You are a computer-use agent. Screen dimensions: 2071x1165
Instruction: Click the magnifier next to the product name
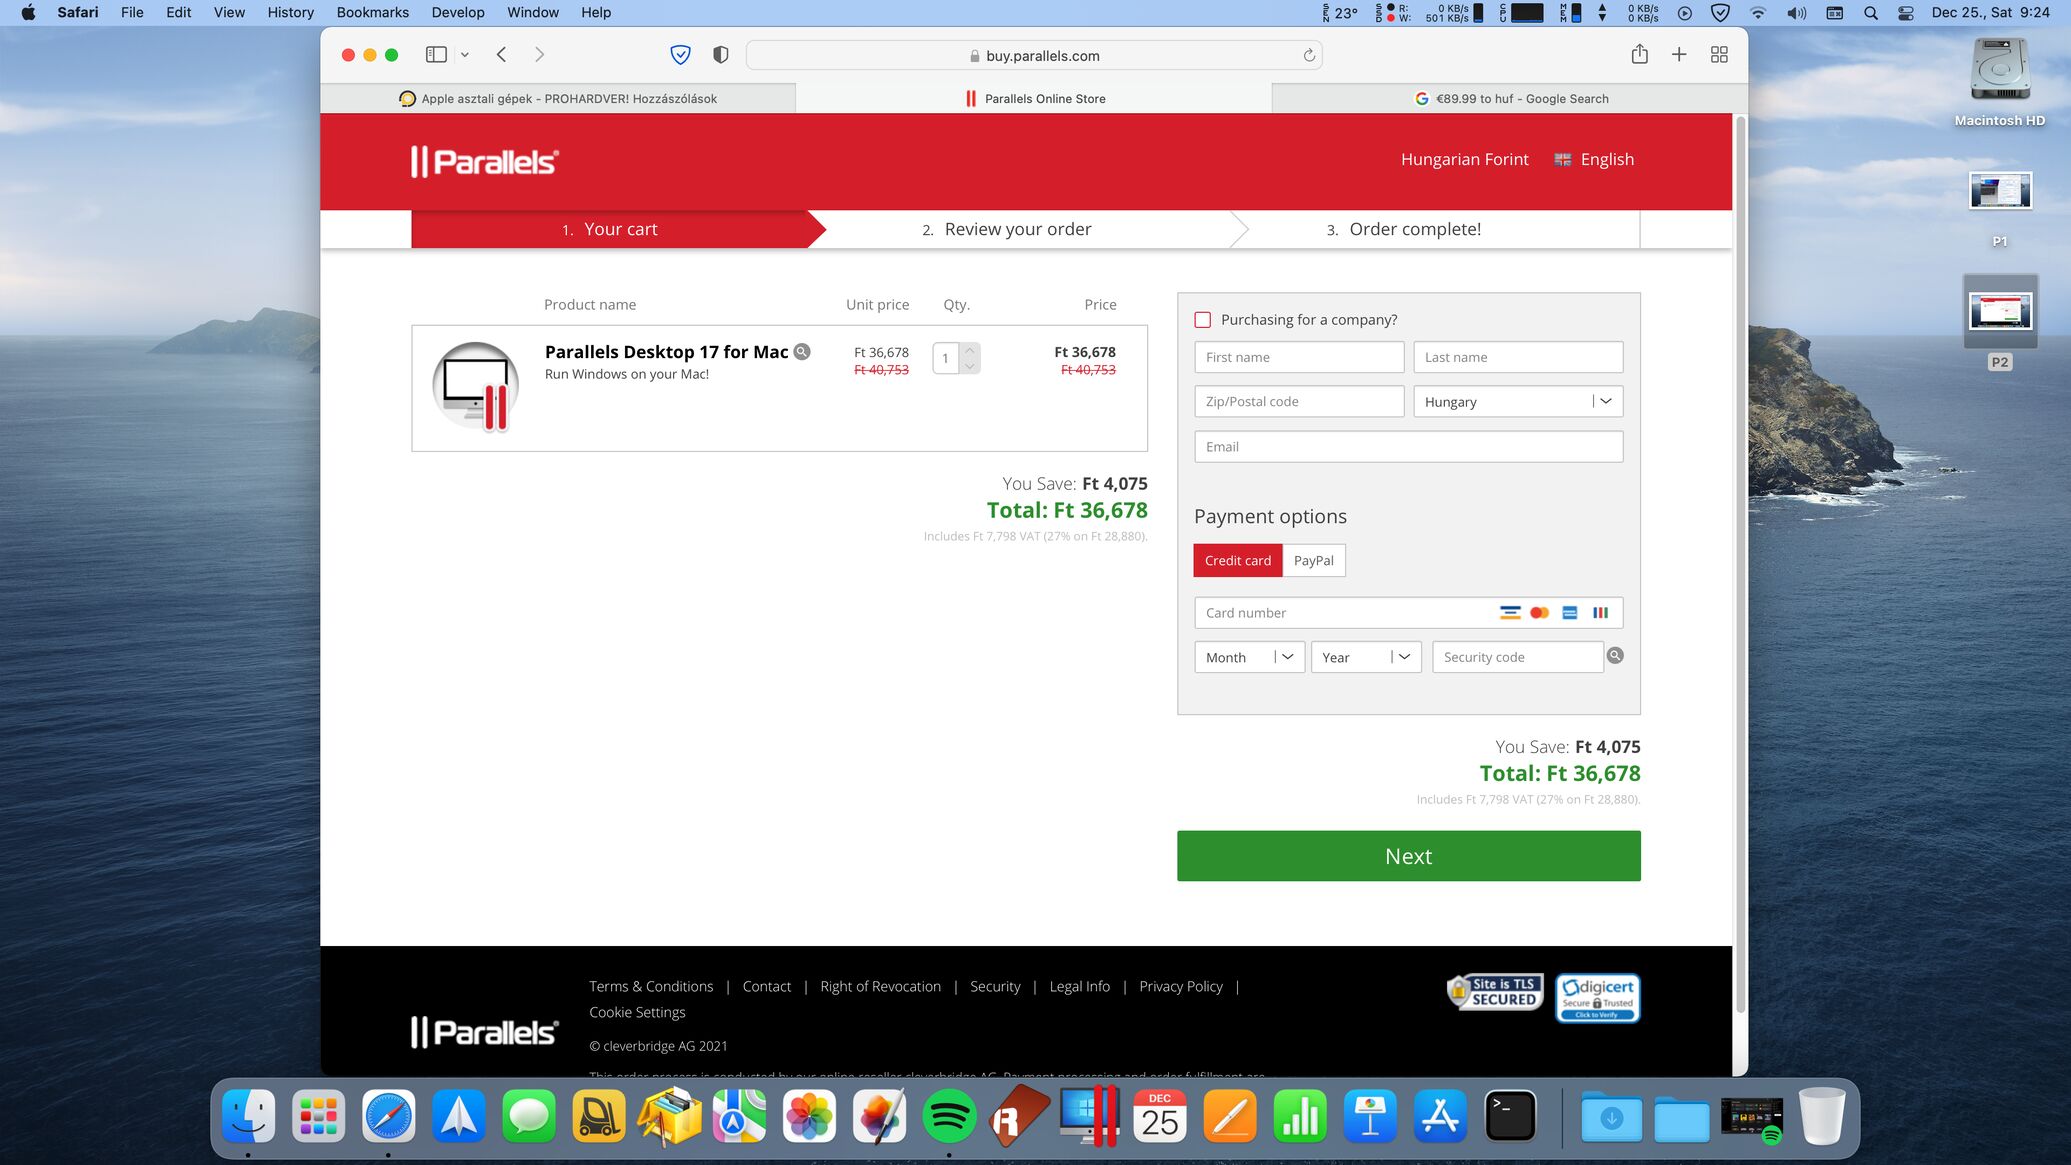(x=802, y=352)
